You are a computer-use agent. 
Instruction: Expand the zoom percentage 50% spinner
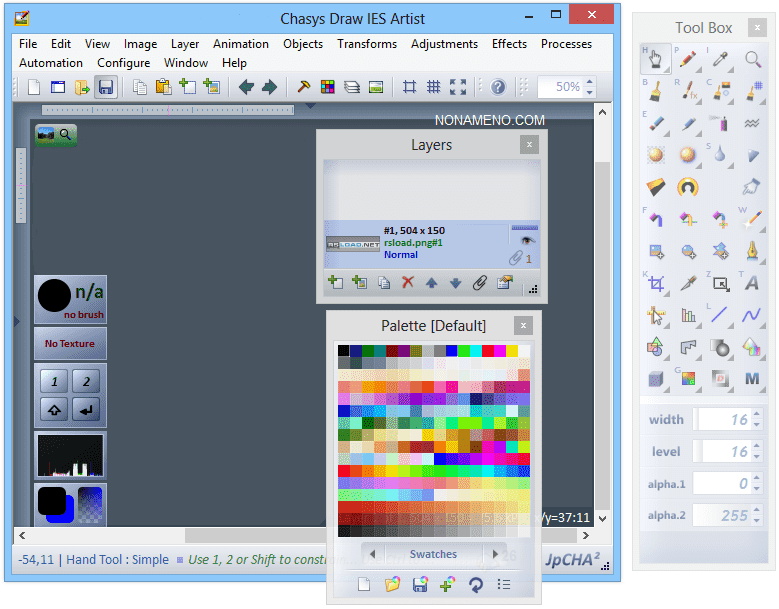[x=589, y=87]
